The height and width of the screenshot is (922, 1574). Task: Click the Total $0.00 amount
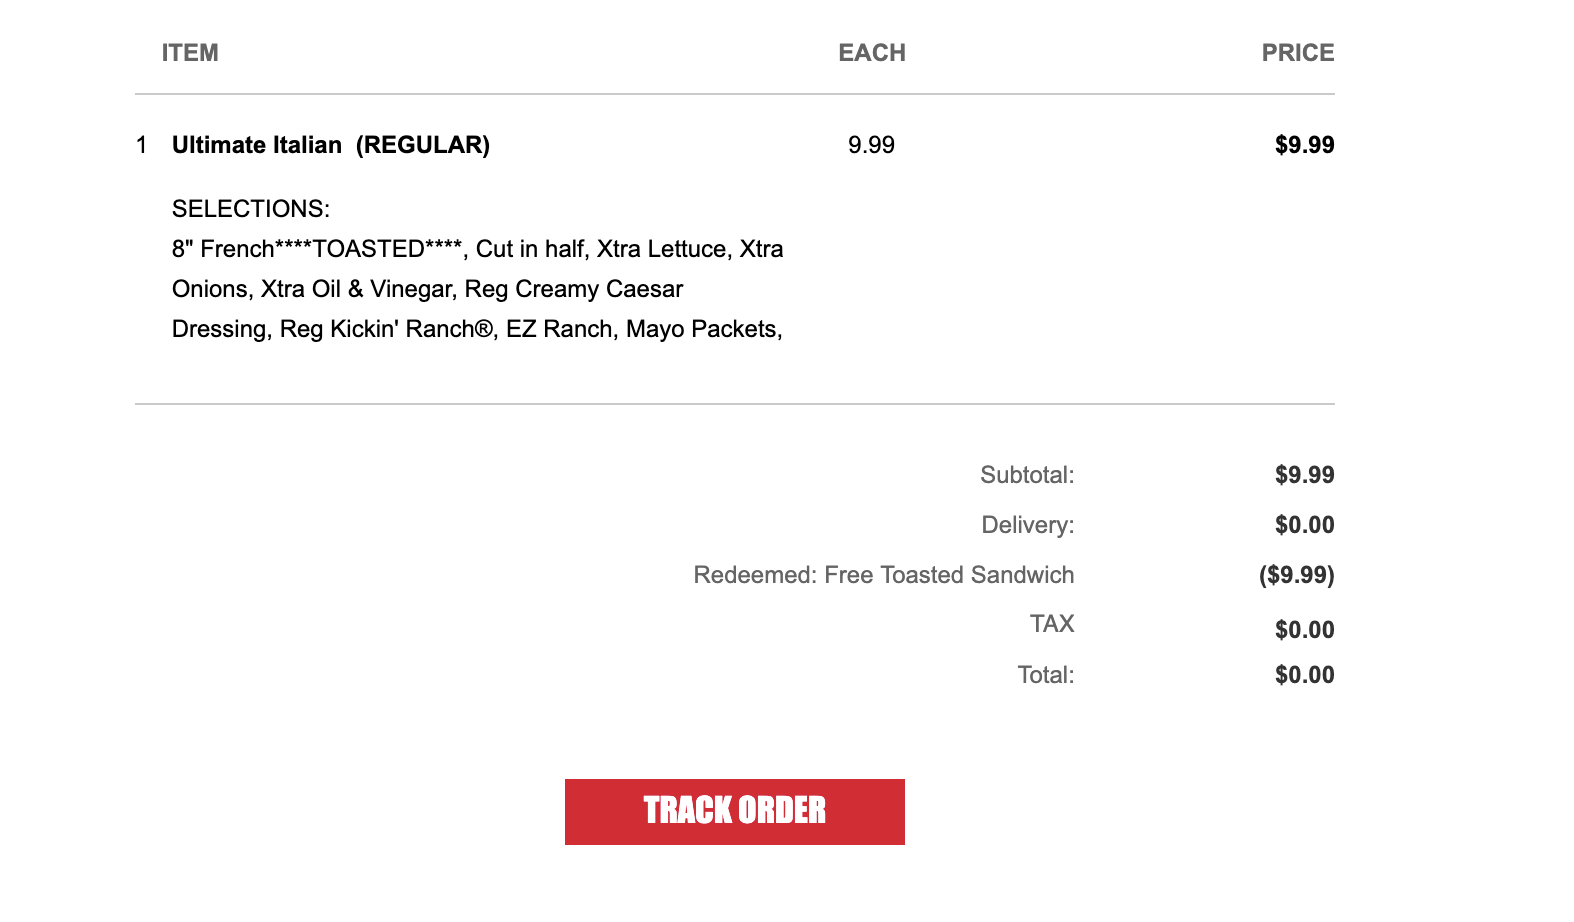tap(1304, 675)
